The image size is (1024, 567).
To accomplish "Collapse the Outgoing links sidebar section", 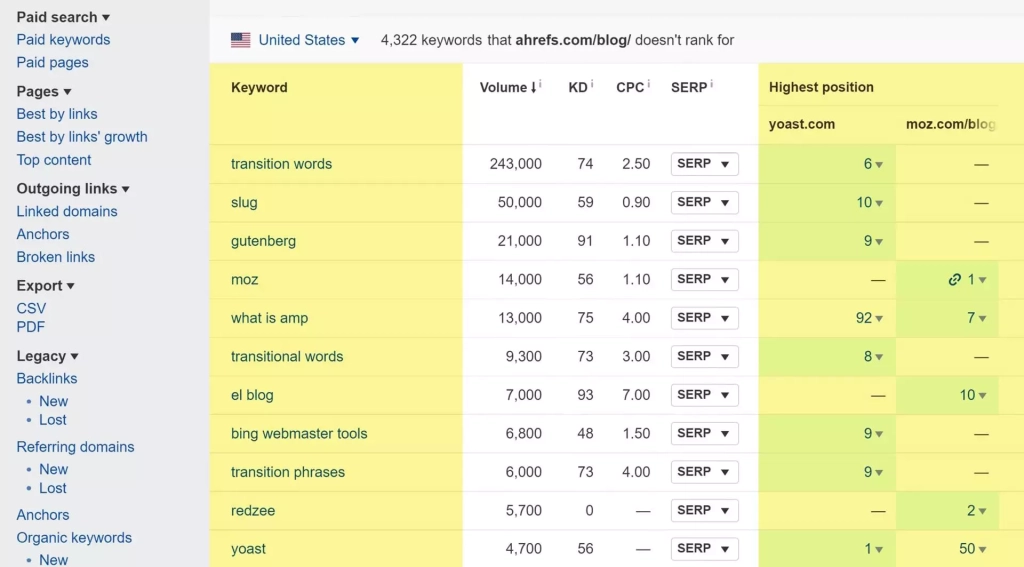I will point(73,189).
